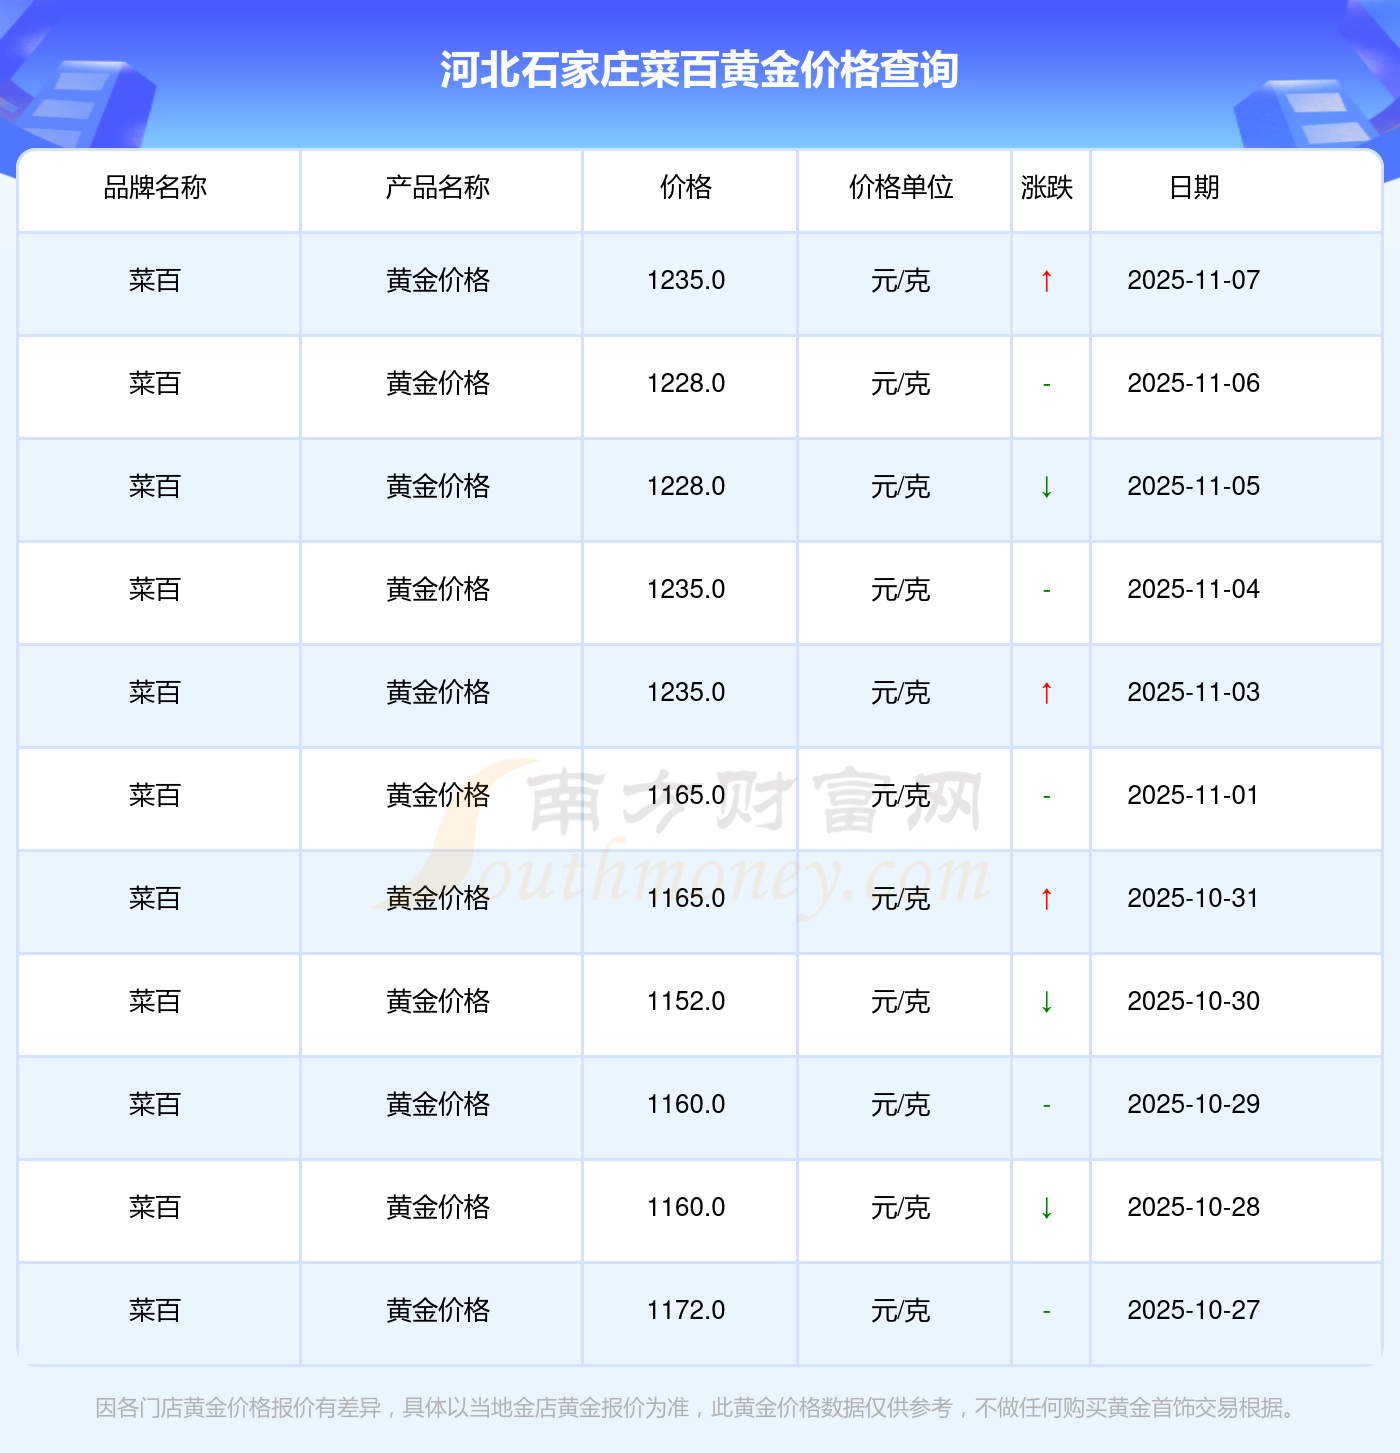Viewport: 1400px width, 1453px height.
Task: Select the date 2025-10-27
Action: (1194, 1311)
